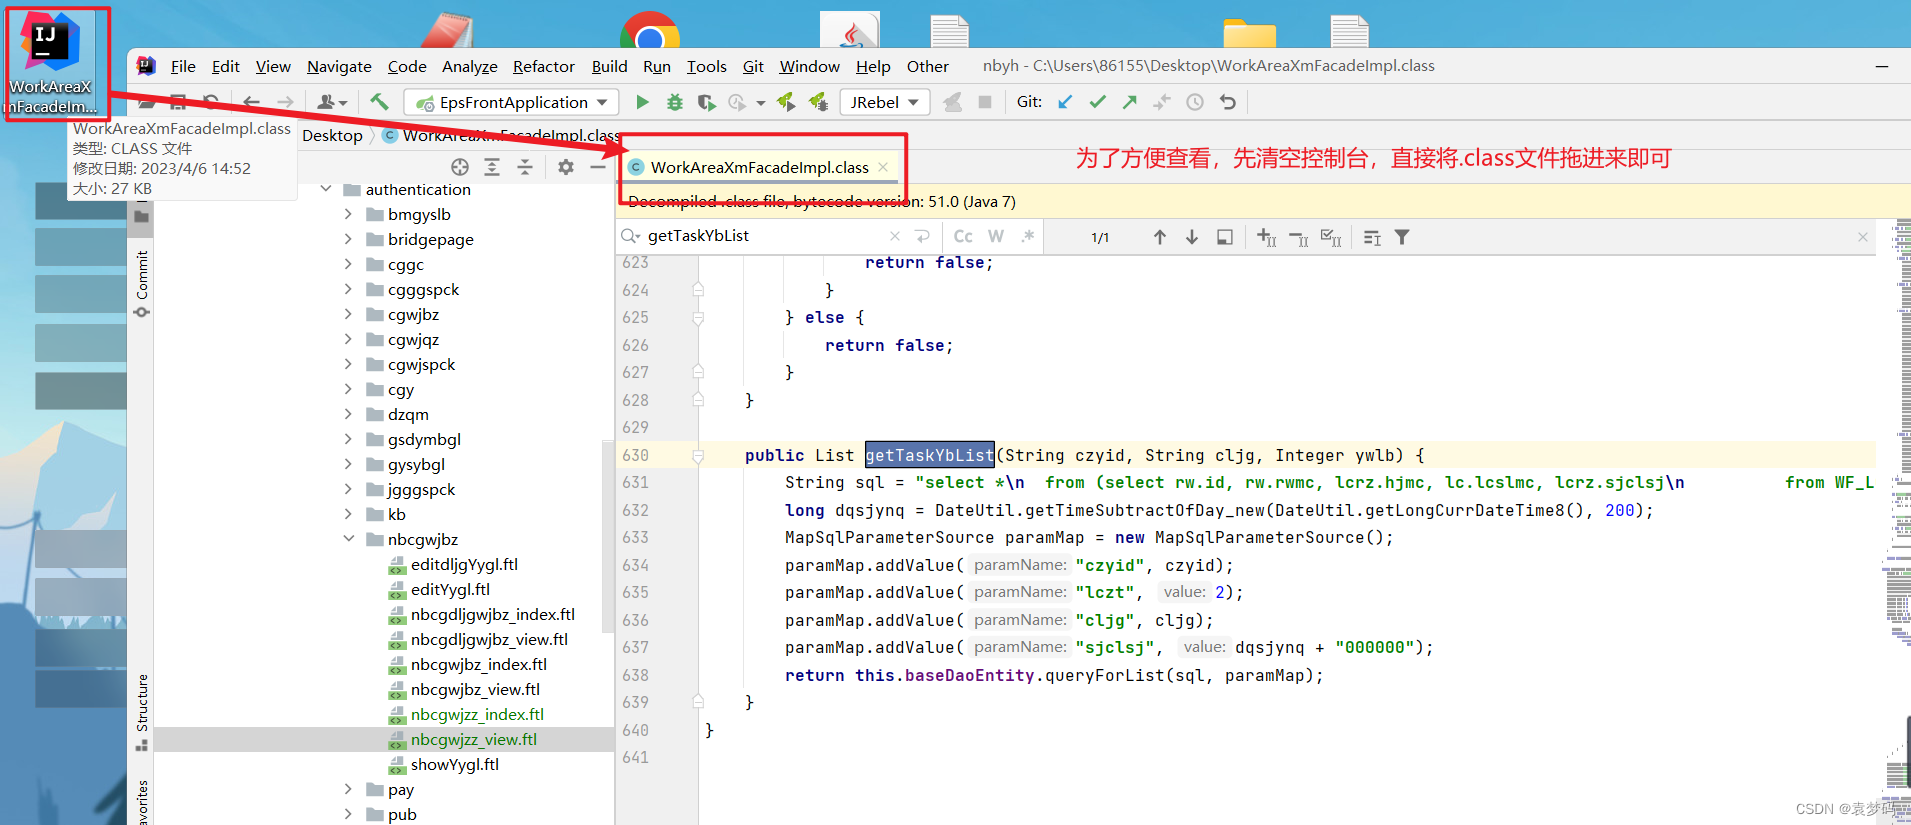
Task: Go to previous search occurrence arrow
Action: 1160,237
